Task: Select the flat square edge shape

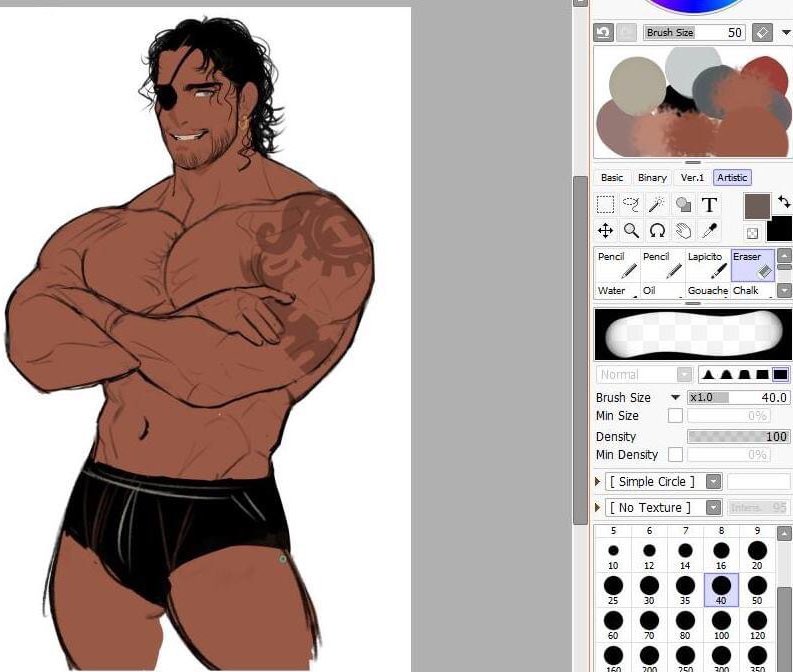Action: point(780,374)
